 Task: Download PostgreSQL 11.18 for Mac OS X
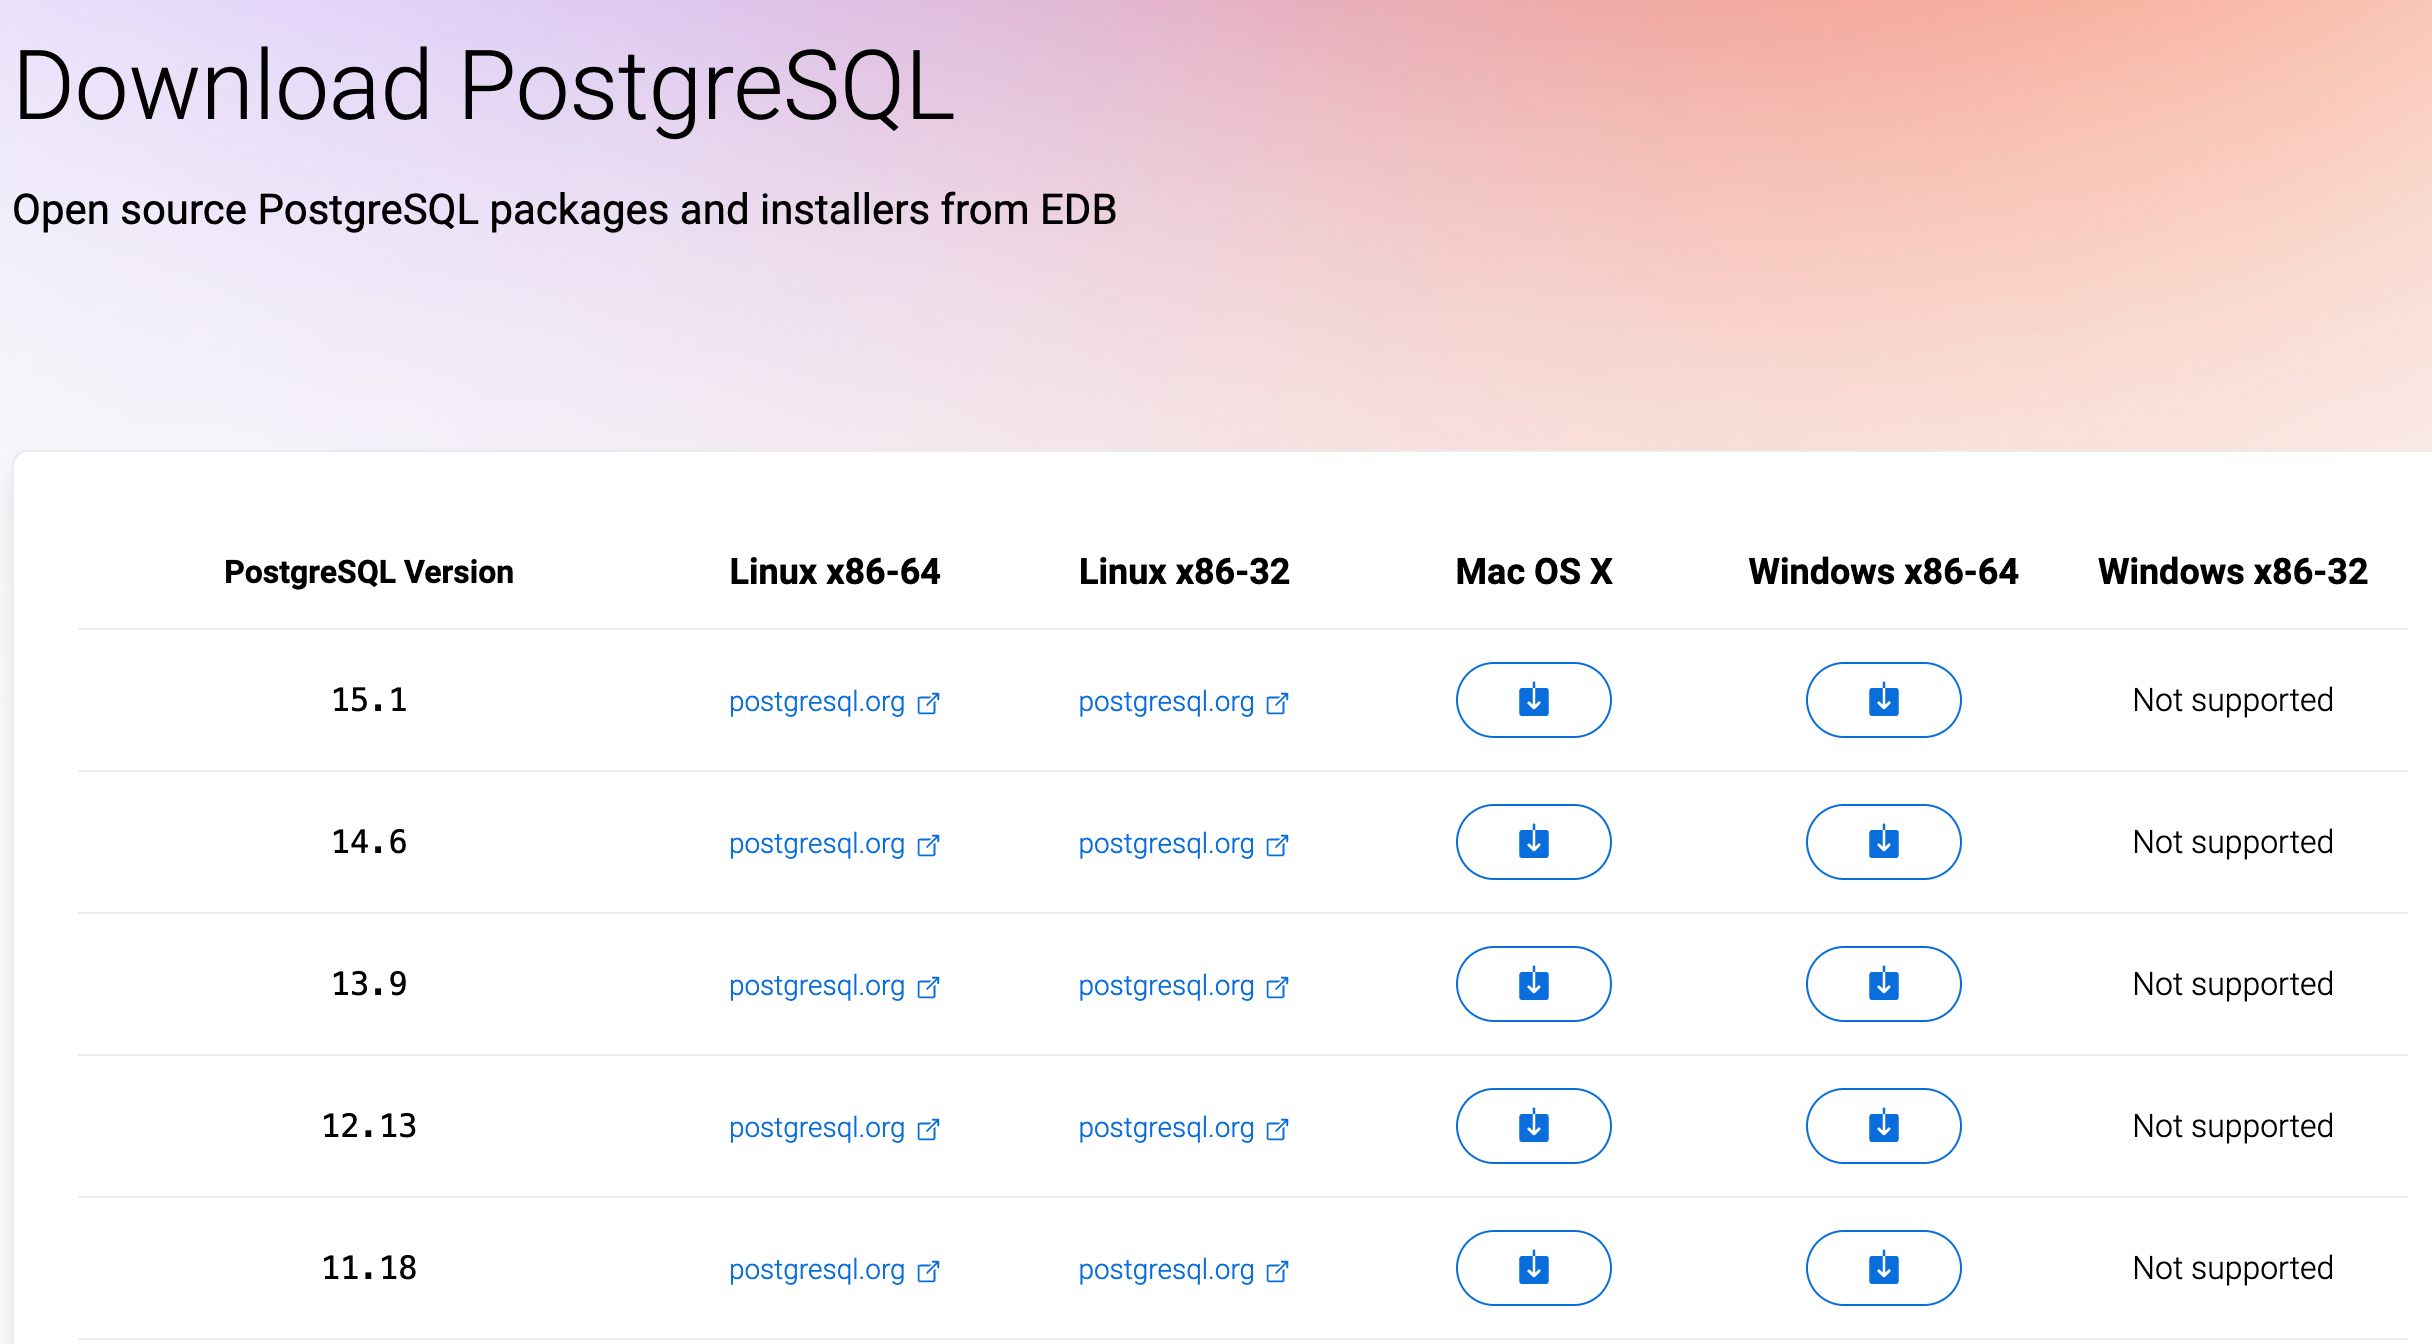[x=1533, y=1268]
